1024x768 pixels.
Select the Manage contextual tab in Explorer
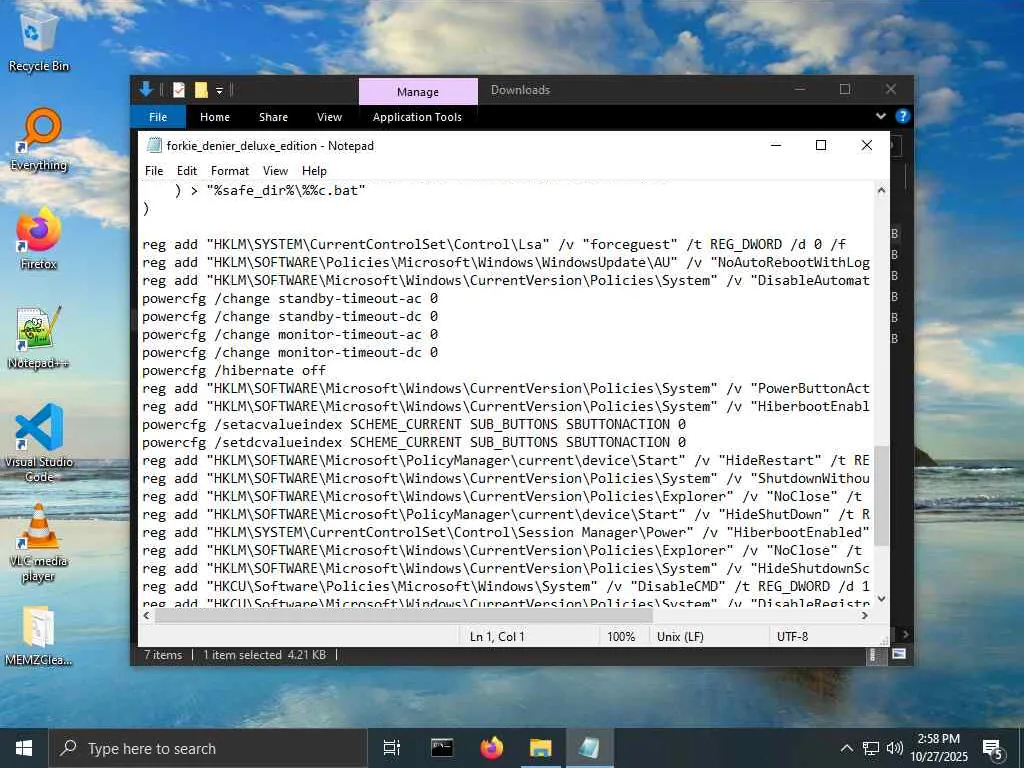418,91
